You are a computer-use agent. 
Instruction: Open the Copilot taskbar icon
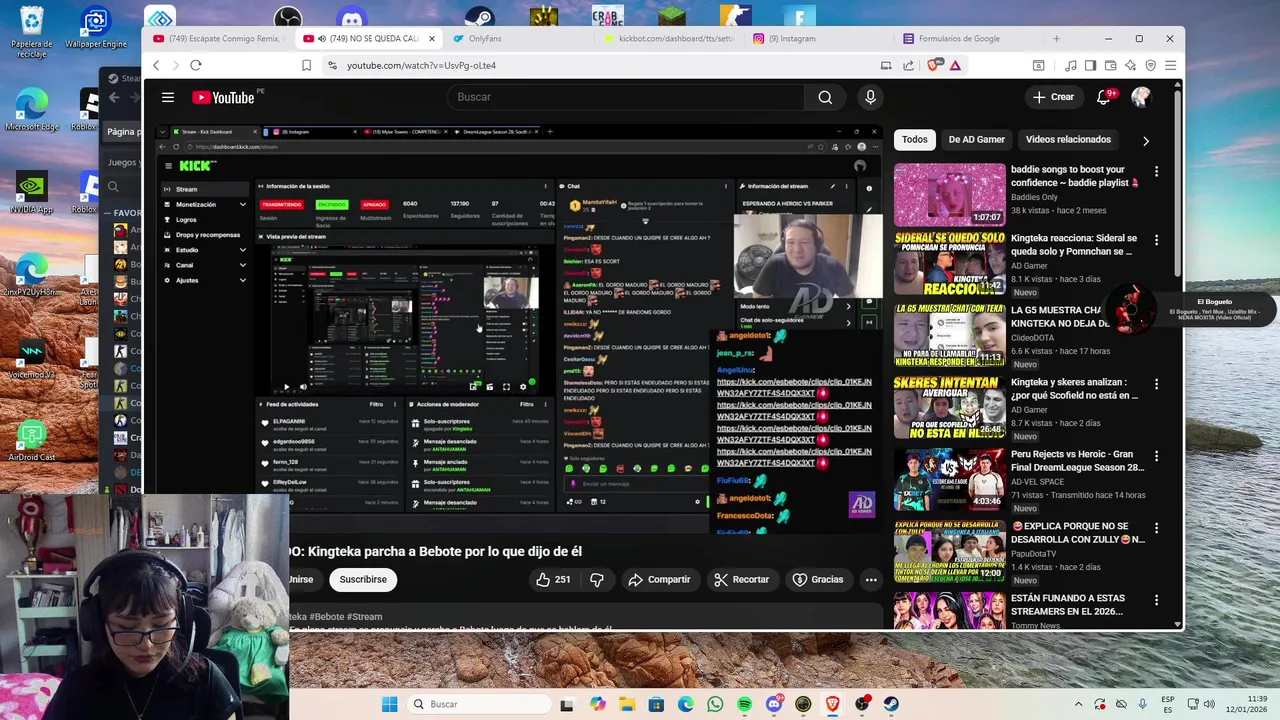pos(598,704)
